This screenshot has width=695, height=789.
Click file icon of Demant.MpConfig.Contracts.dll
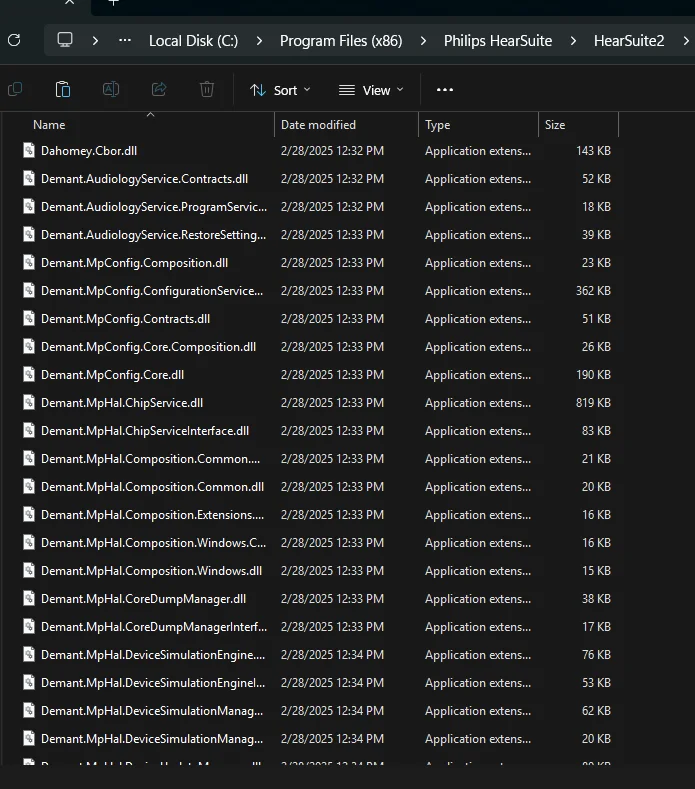29,319
